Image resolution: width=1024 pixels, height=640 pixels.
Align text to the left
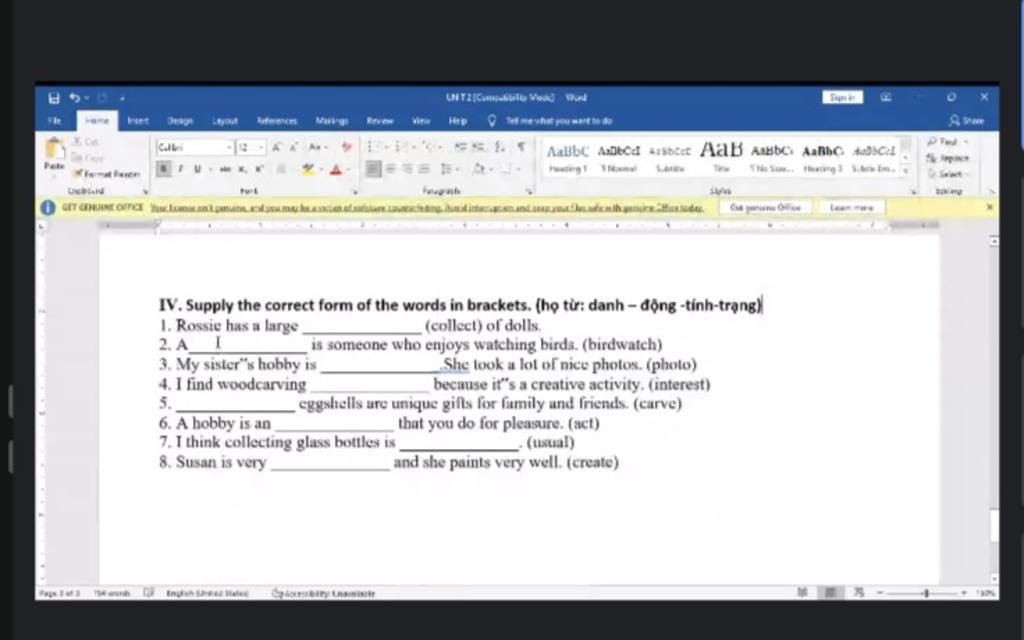[373, 169]
